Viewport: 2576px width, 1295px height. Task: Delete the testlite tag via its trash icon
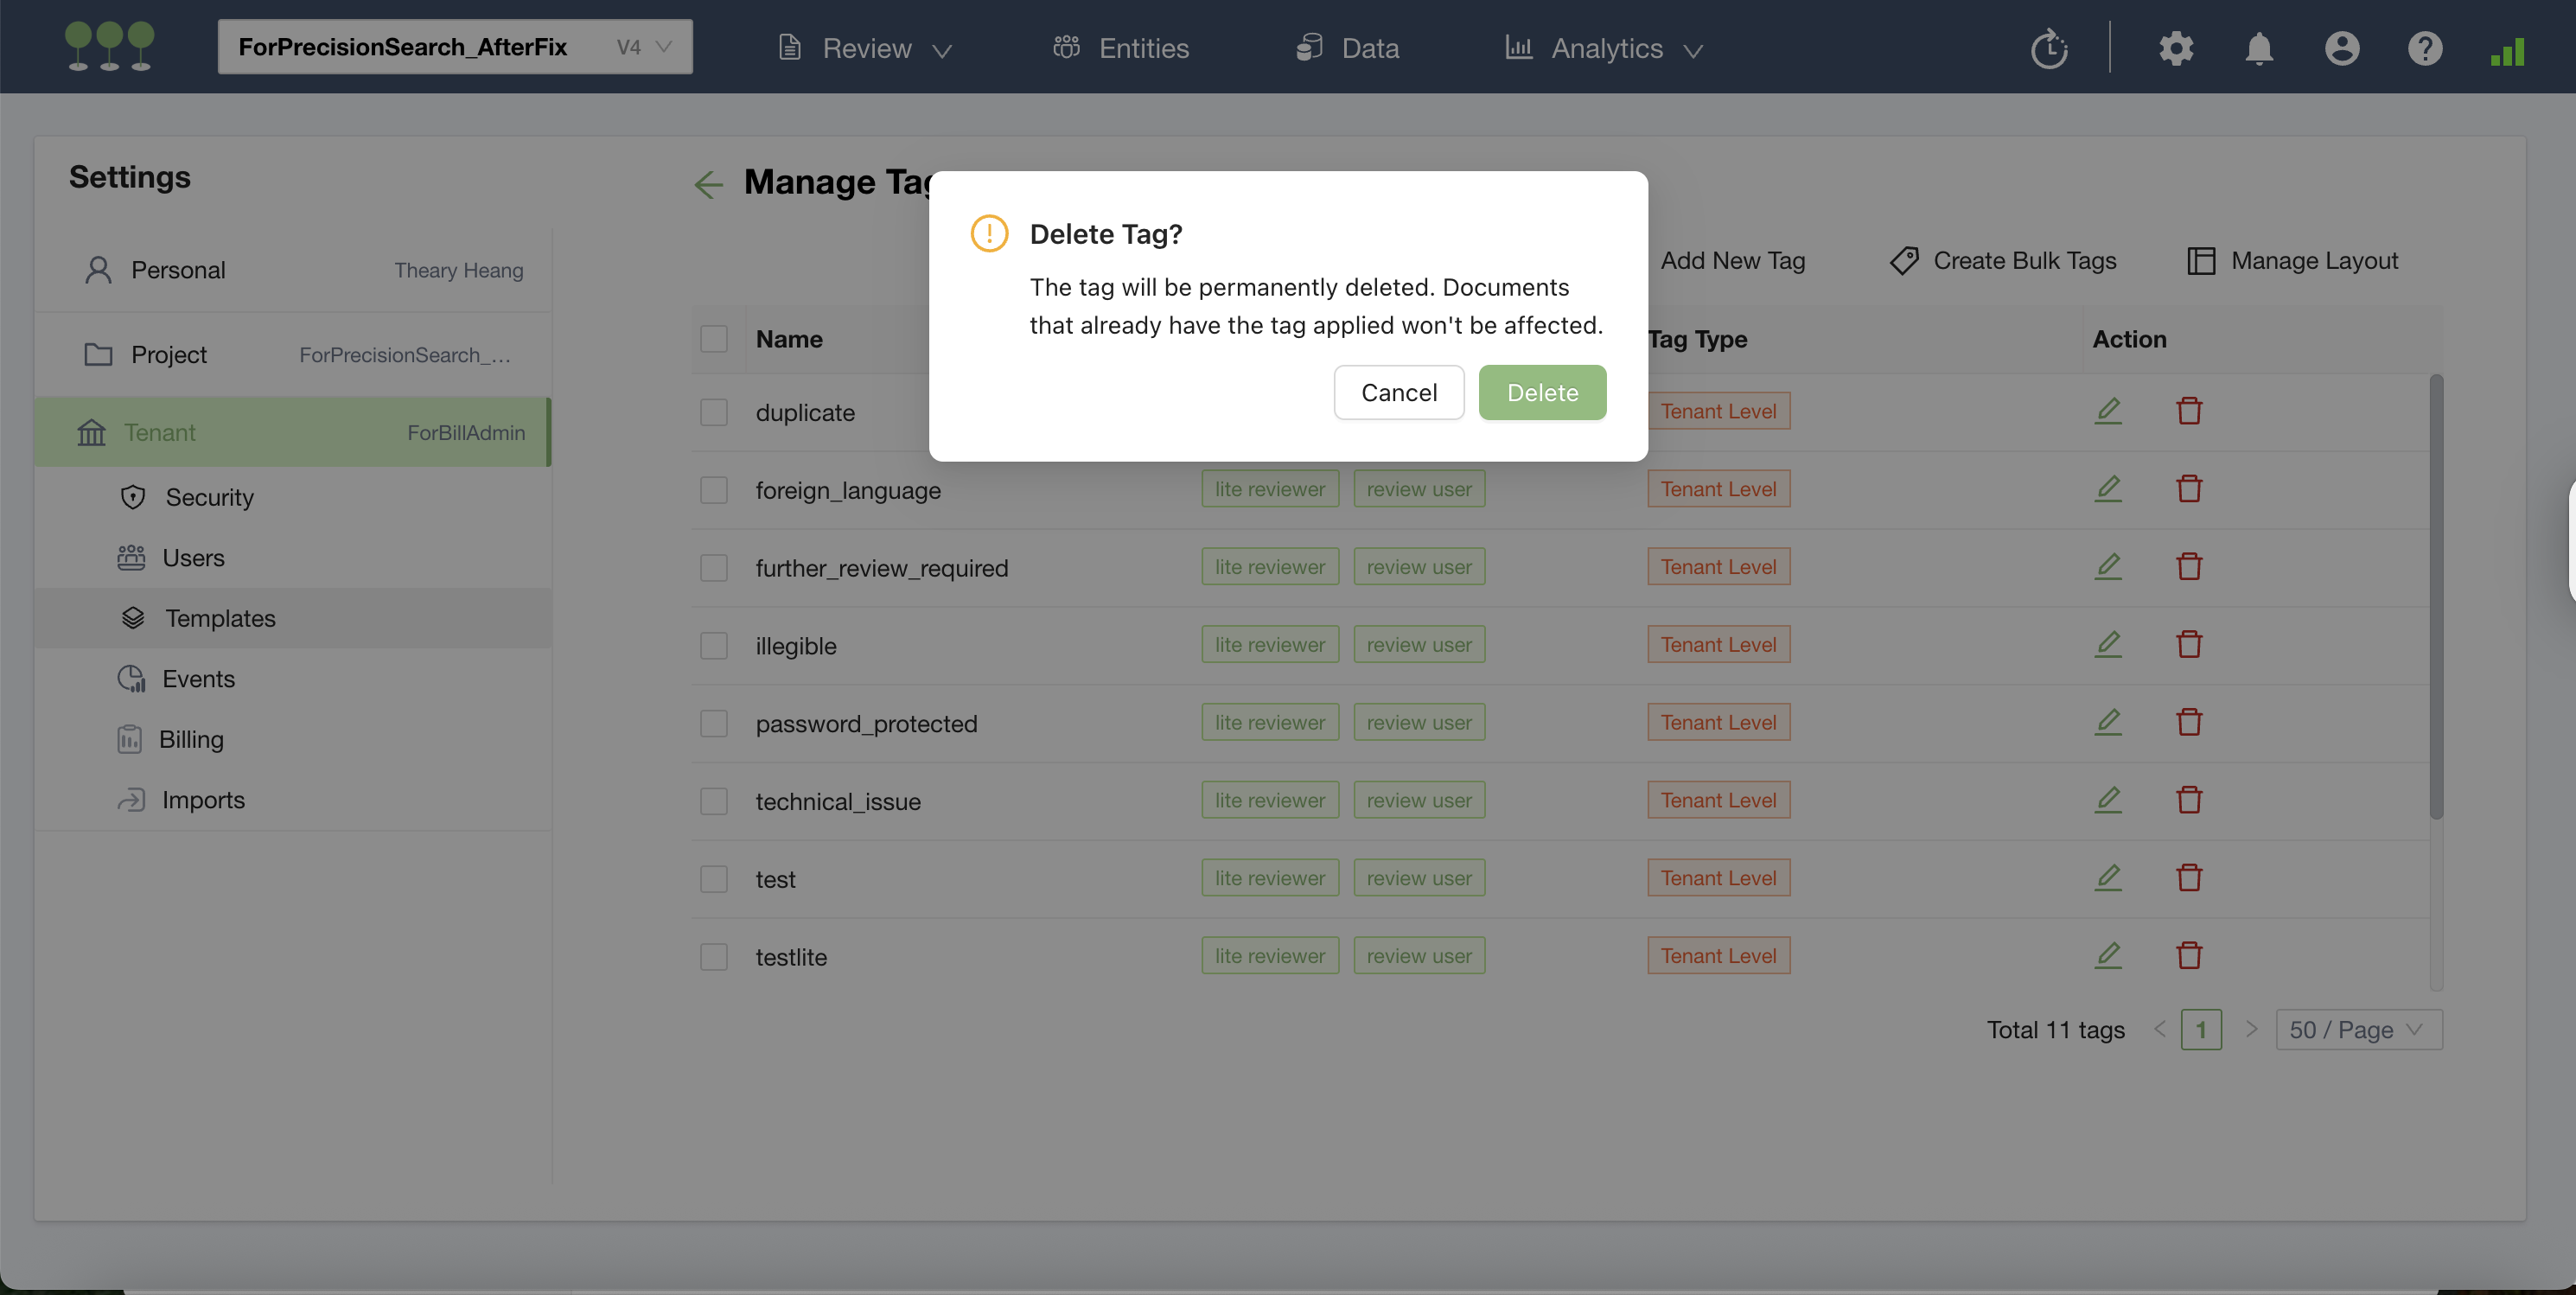click(2189, 956)
